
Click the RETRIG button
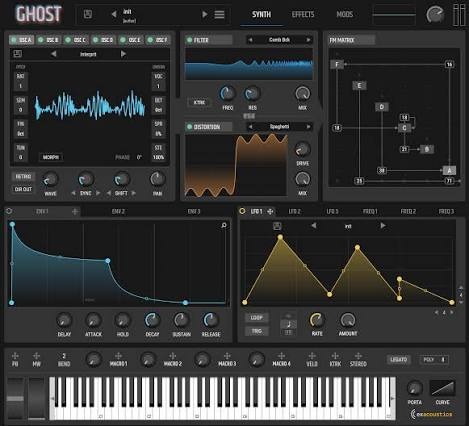[x=23, y=176]
